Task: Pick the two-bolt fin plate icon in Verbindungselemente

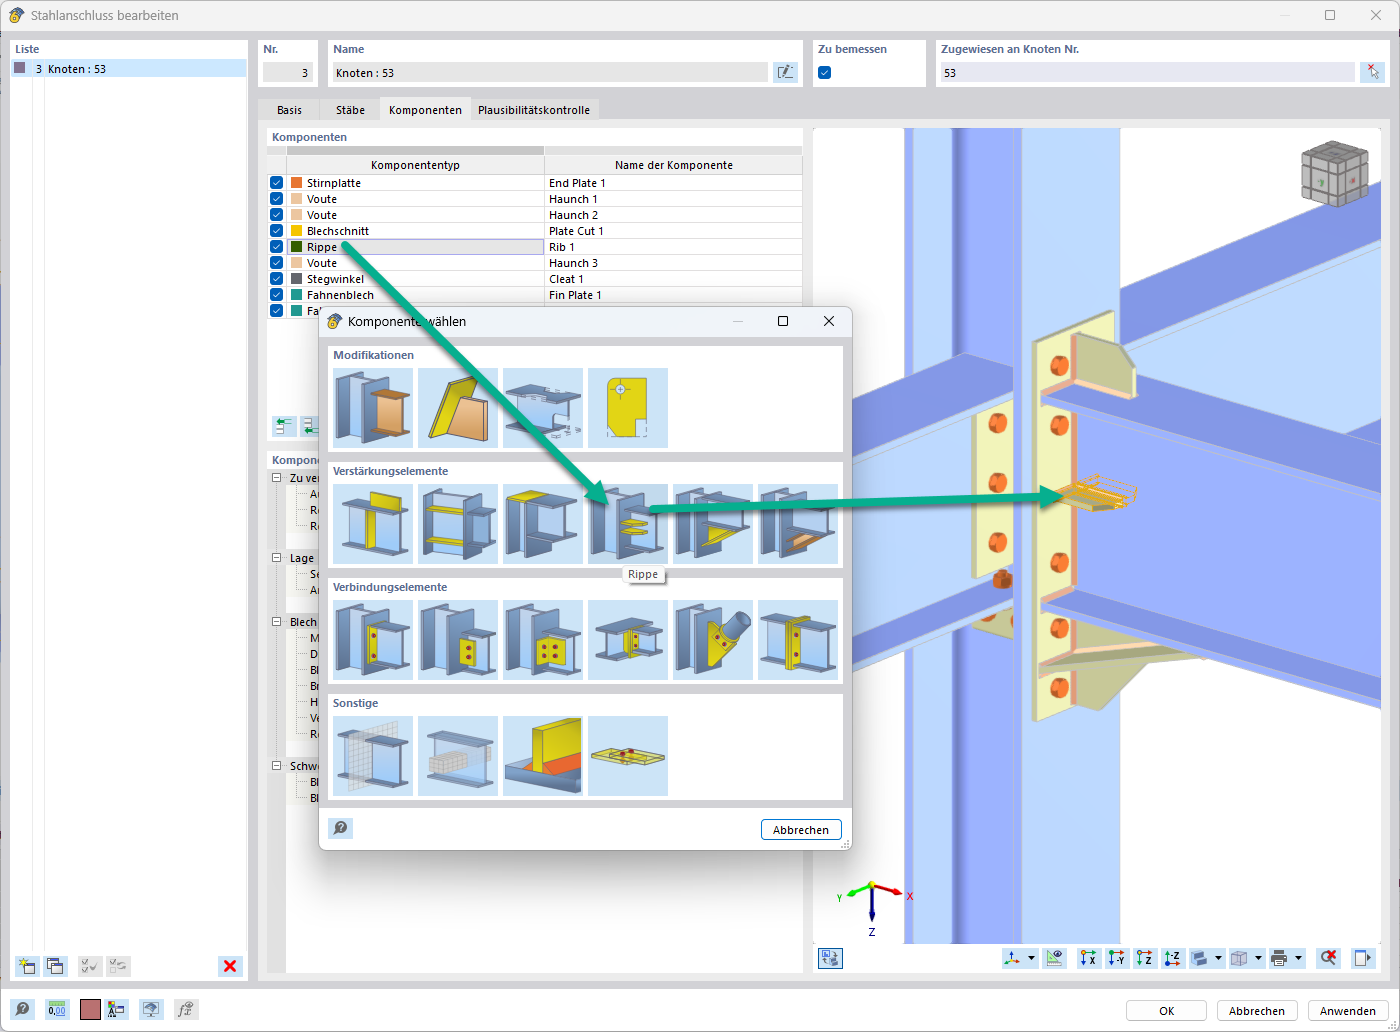Action: pyautogui.click(x=458, y=640)
